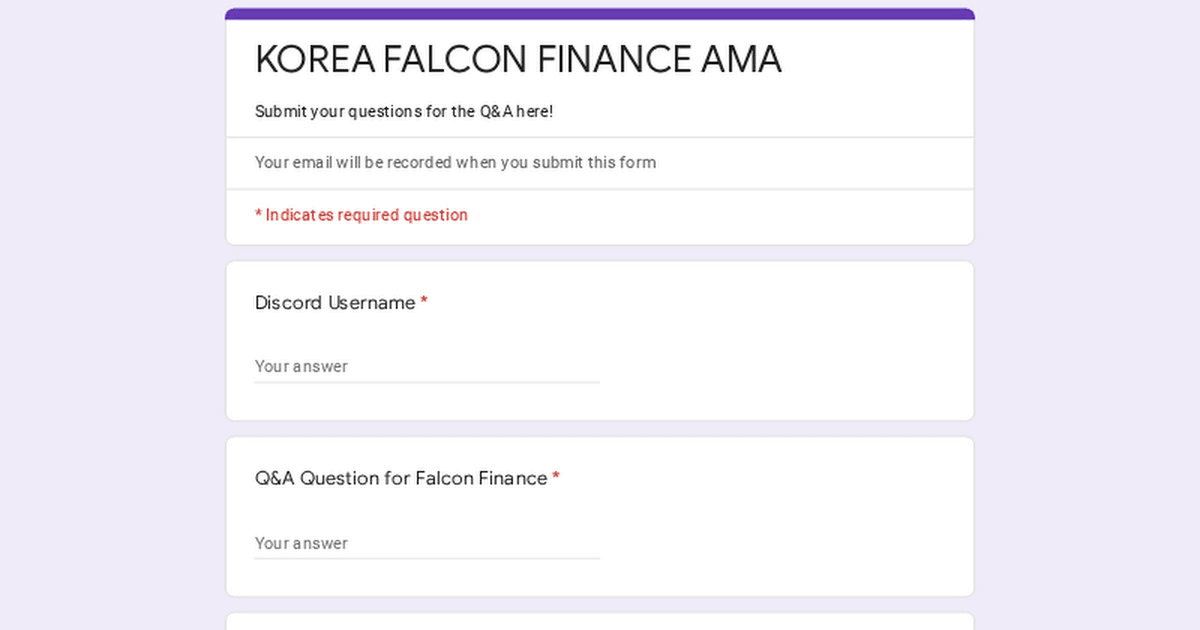
Task: Select the 'Submit your questions' description text
Action: click(403, 111)
